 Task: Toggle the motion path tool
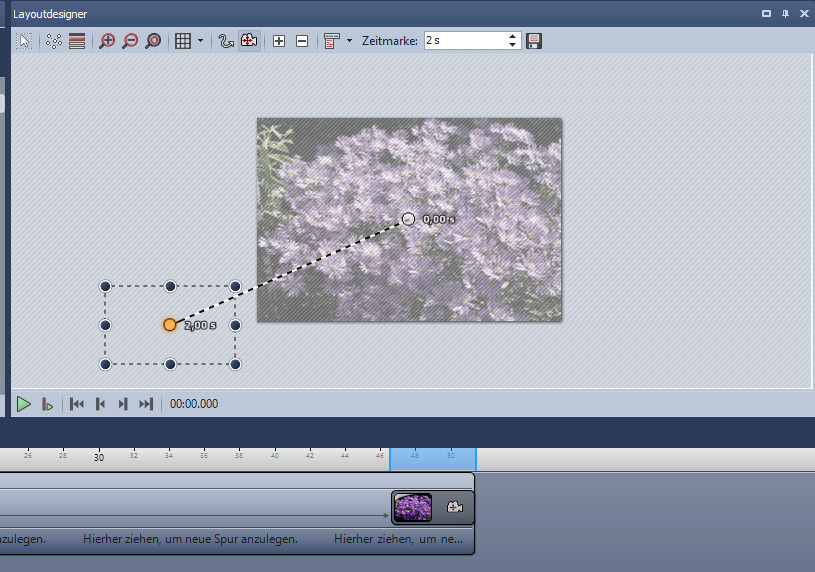coord(226,41)
